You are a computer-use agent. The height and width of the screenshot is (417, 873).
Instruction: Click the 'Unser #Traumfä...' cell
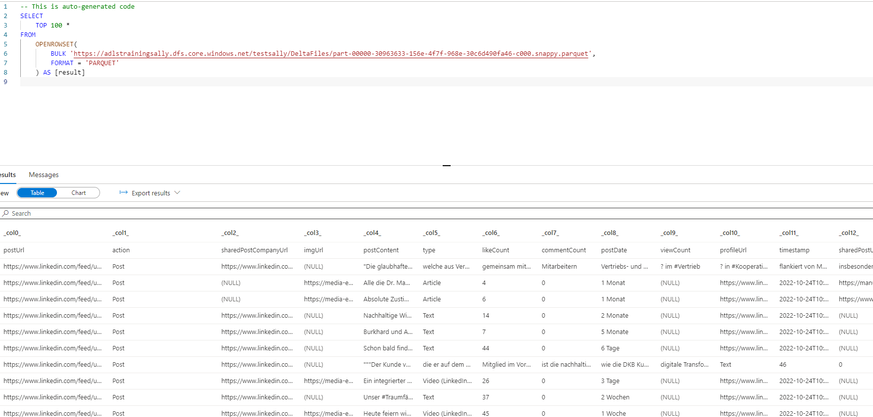[x=388, y=398]
